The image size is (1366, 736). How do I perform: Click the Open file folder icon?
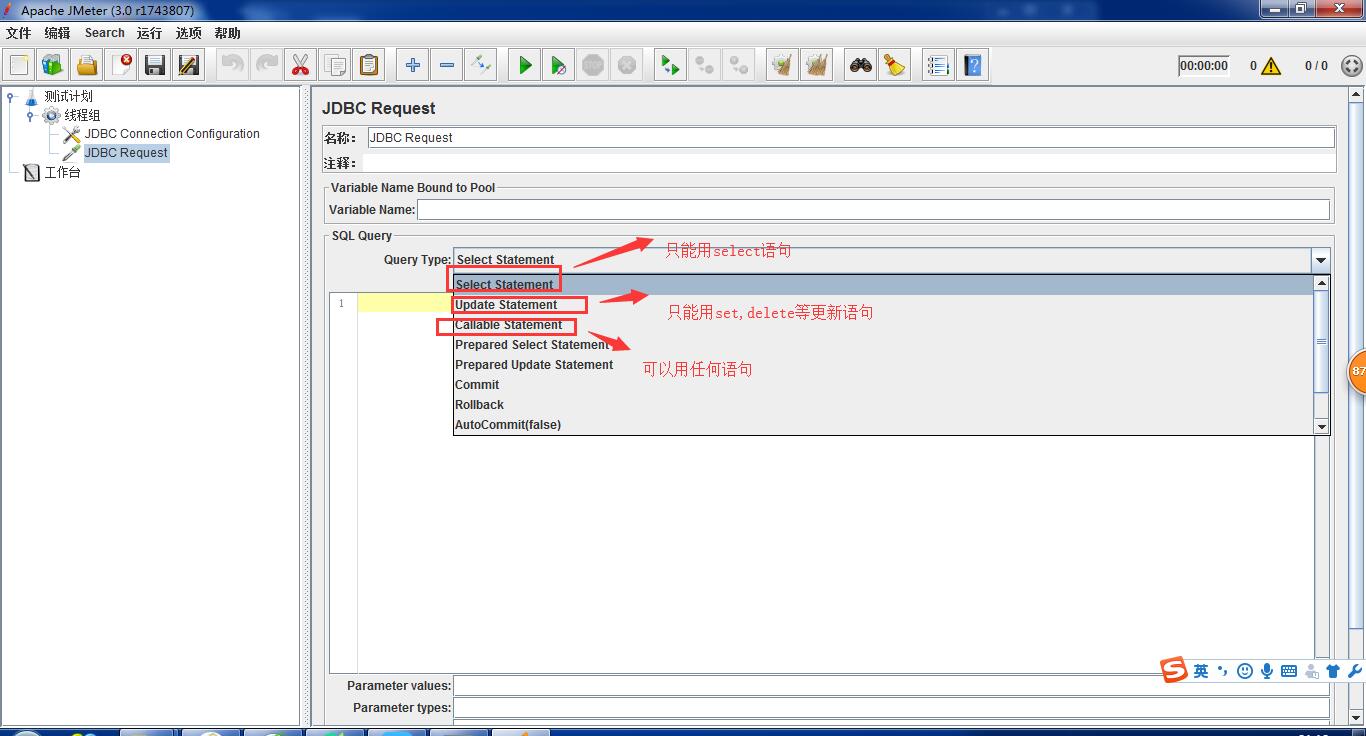pyautogui.click(x=87, y=65)
